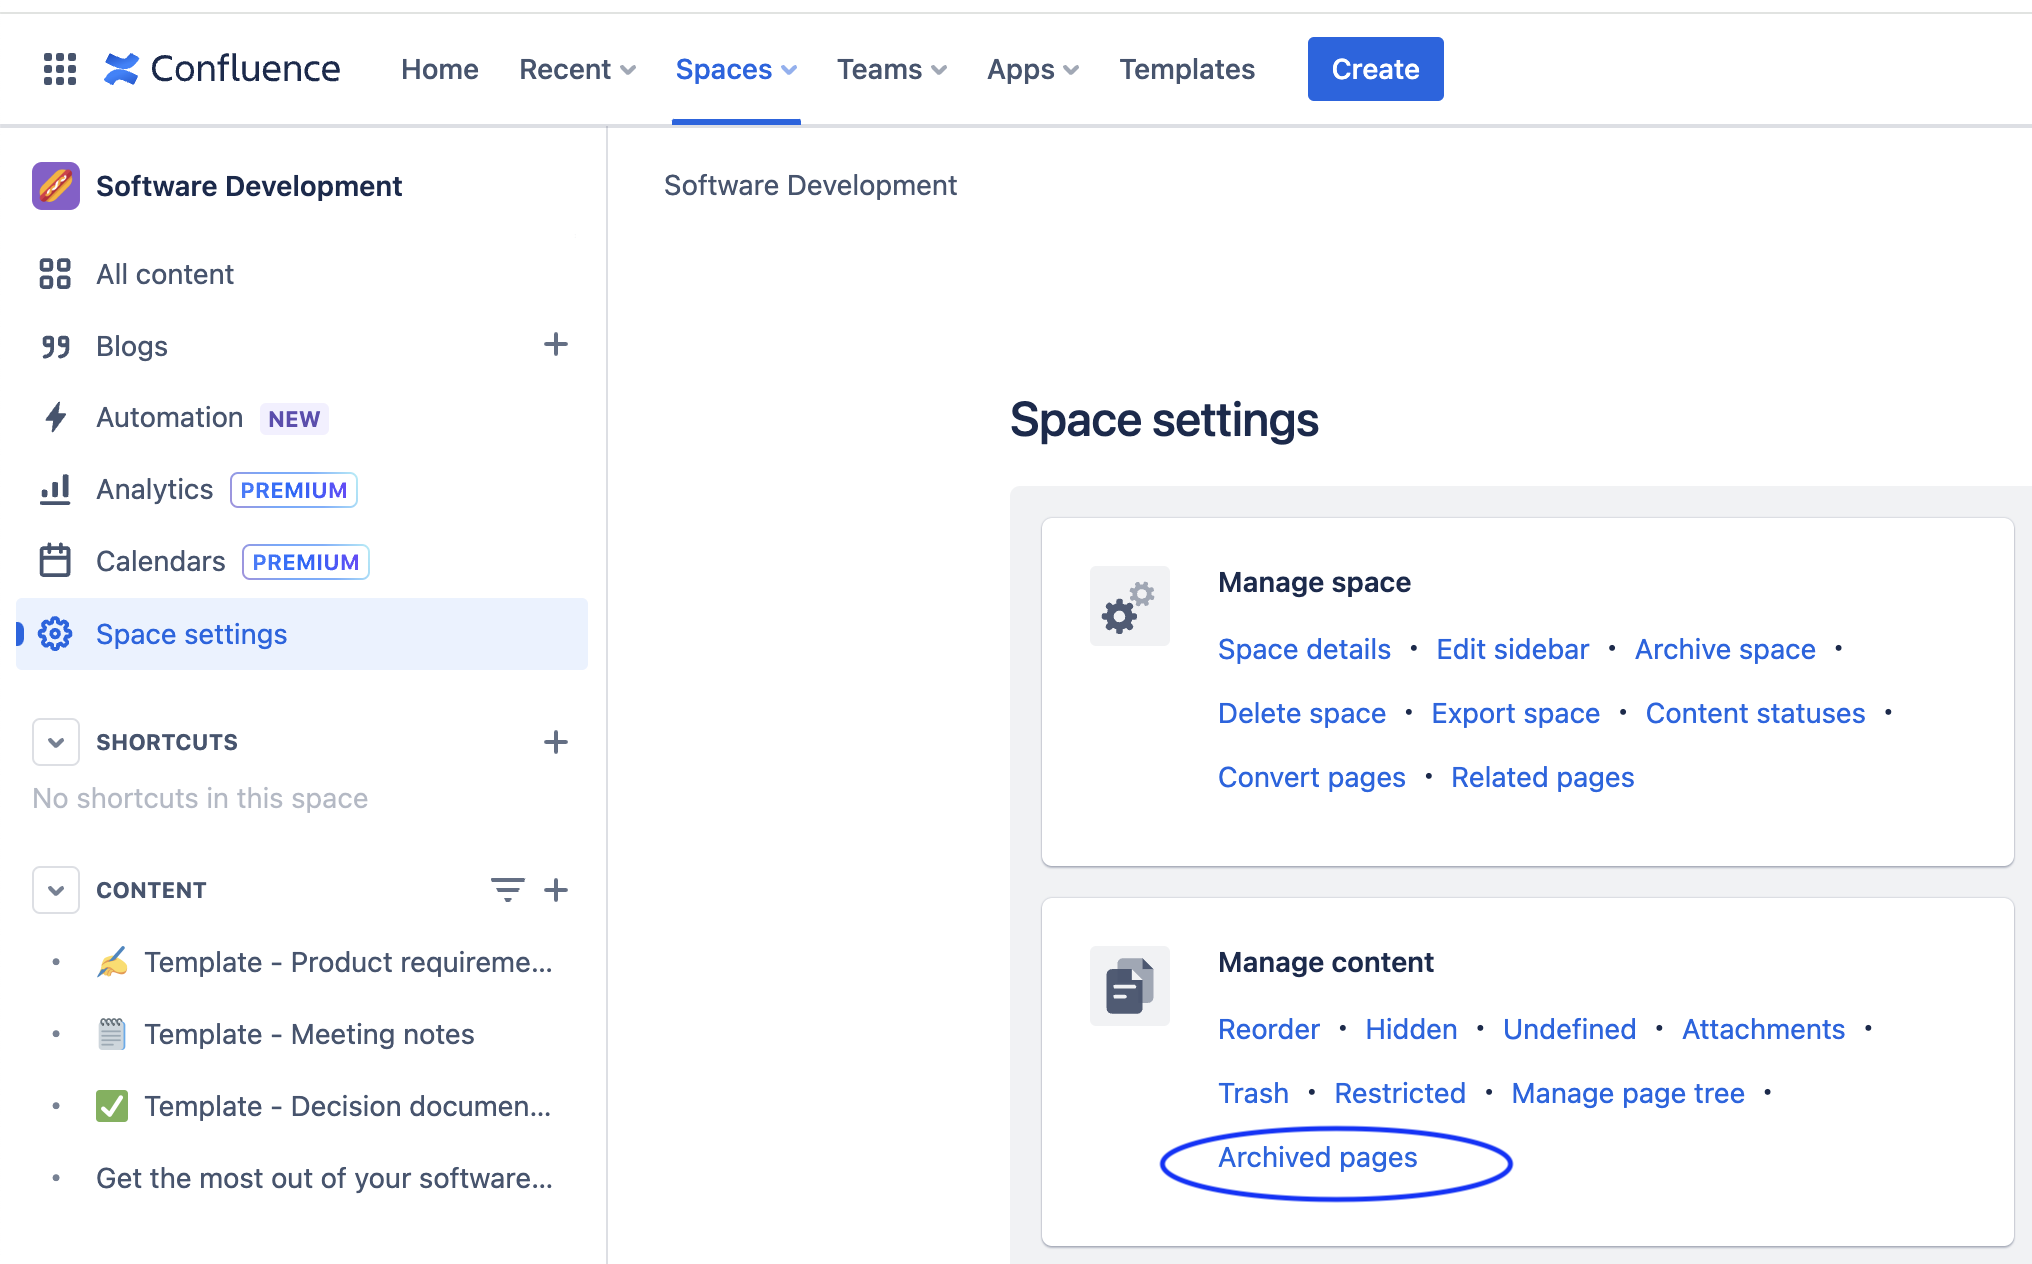Click the Archived pages link
The image size is (2032, 1264).
point(1316,1156)
